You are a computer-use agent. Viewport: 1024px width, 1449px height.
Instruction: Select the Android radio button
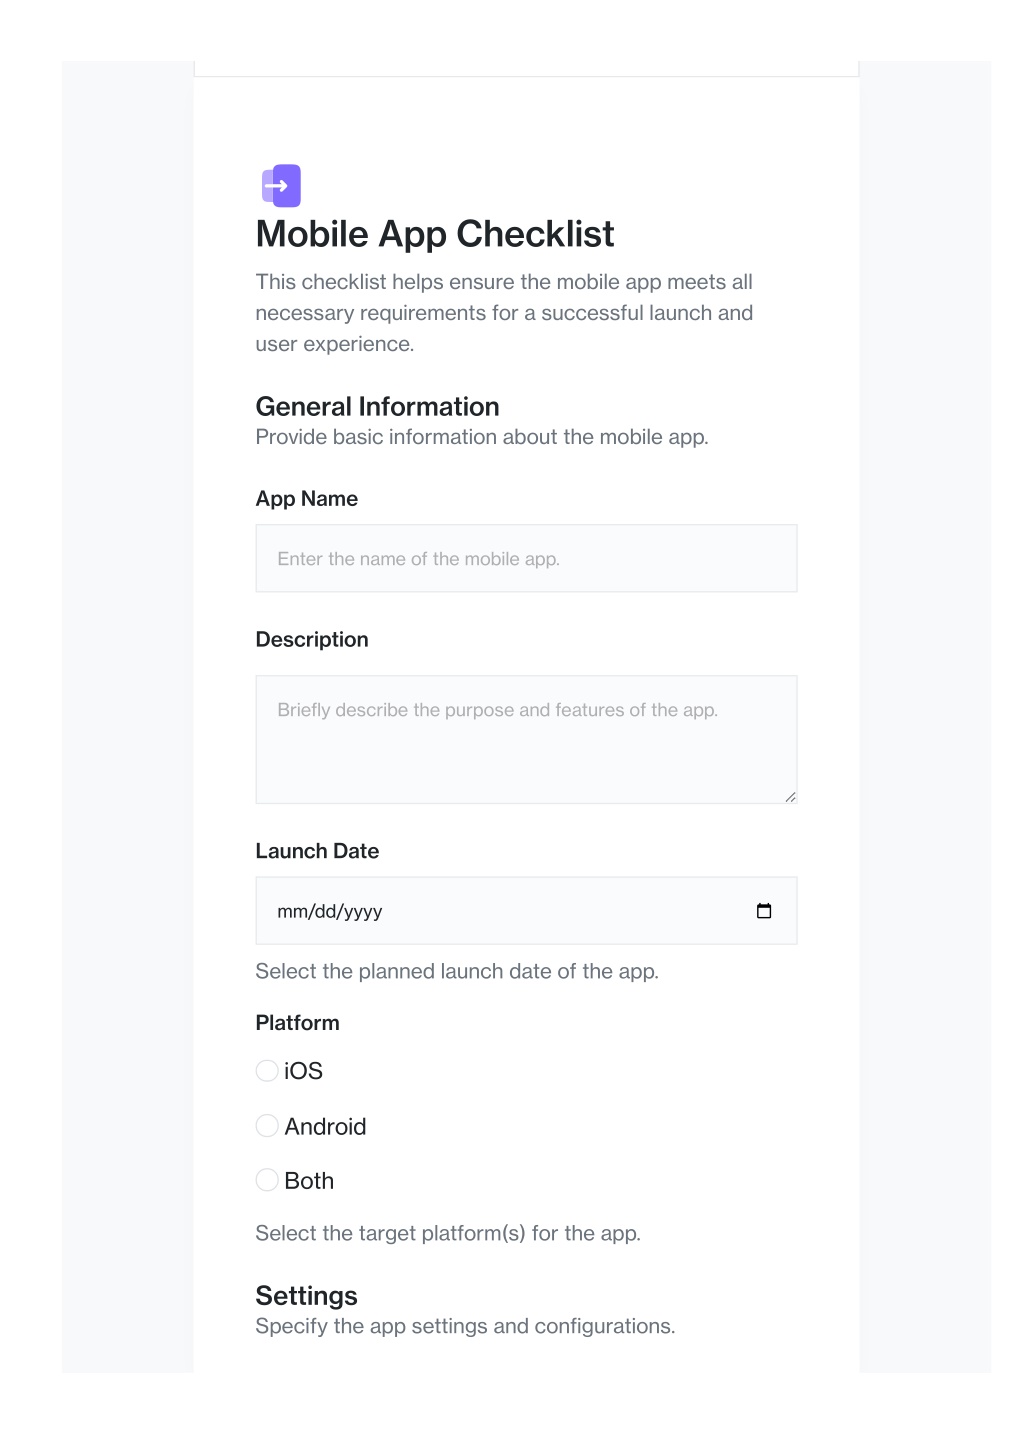267,1126
